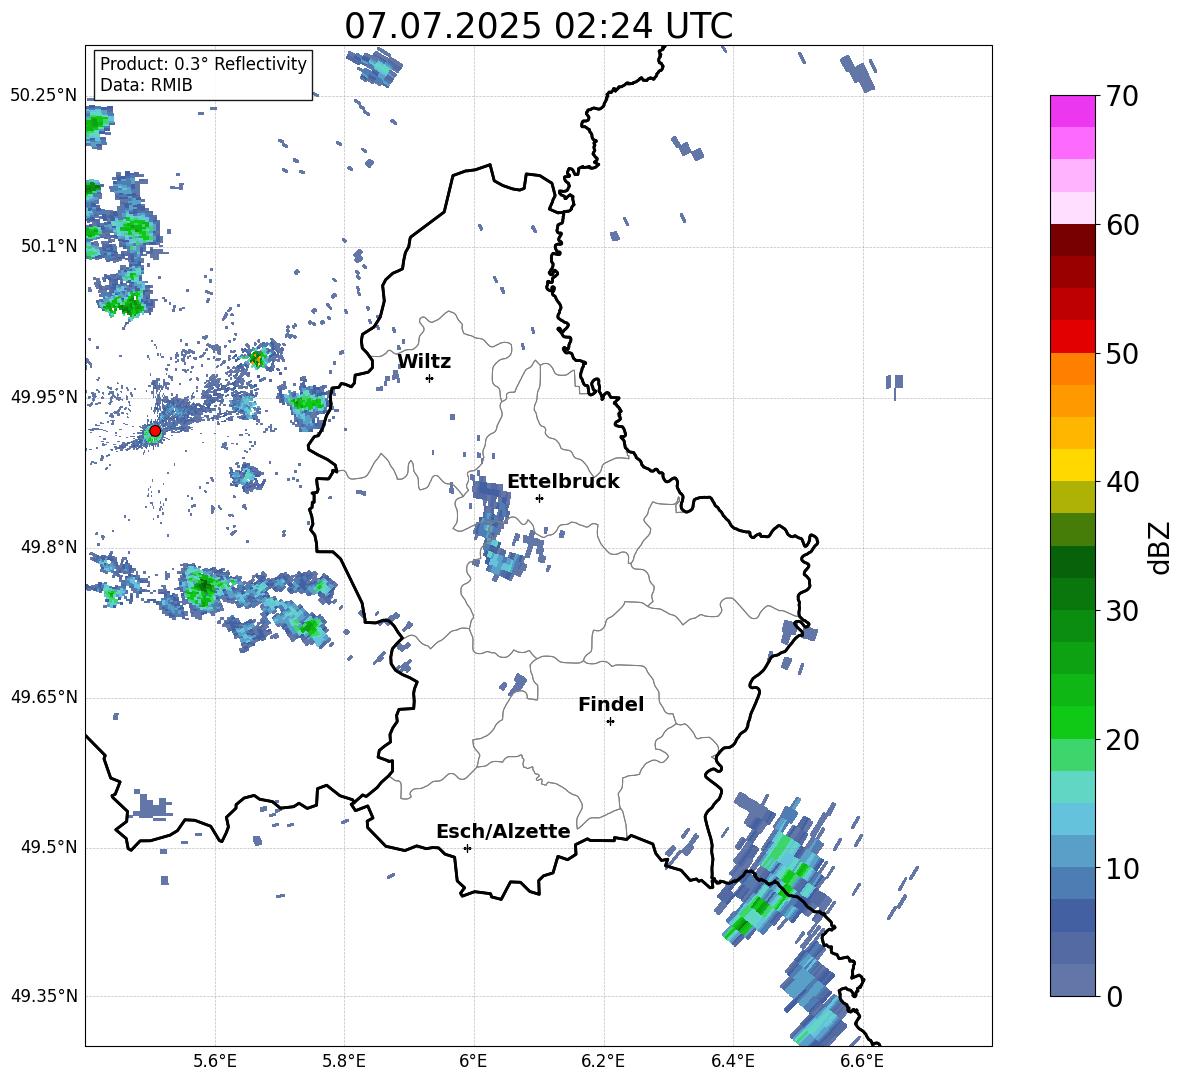The image size is (1184, 1081).
Task: Click the 6°E longitude label
Action: click(x=473, y=1061)
